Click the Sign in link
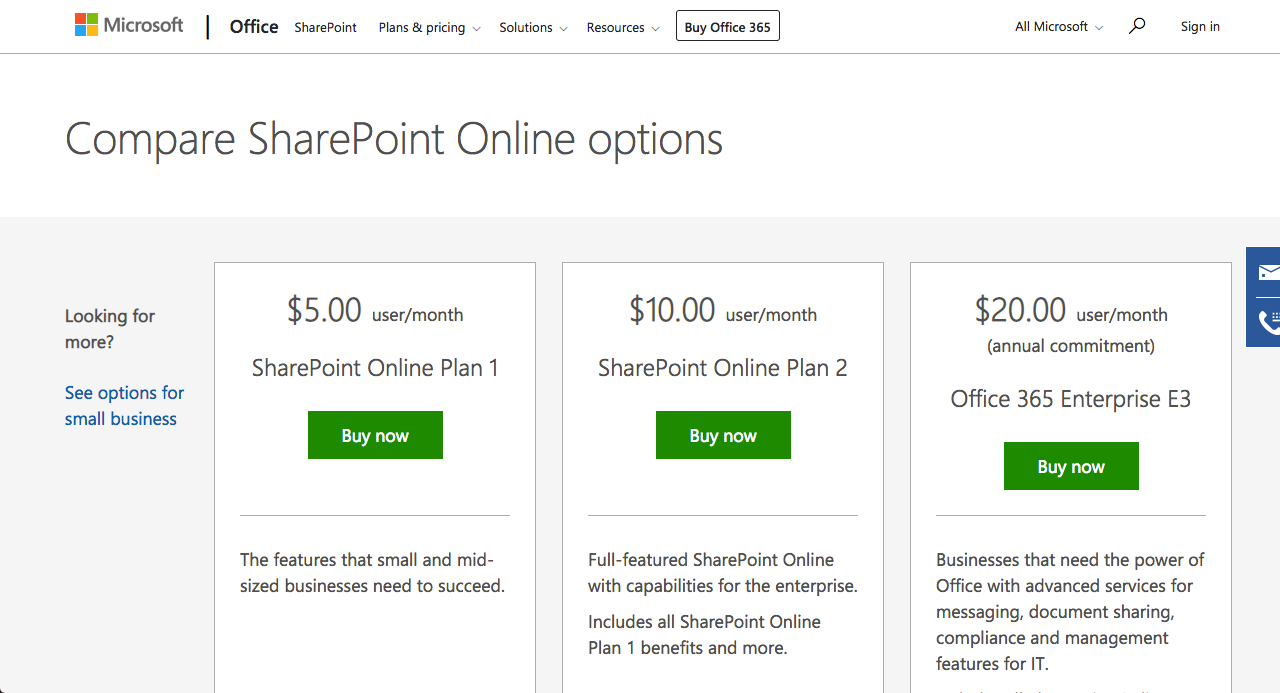The height and width of the screenshot is (693, 1280). (1200, 26)
